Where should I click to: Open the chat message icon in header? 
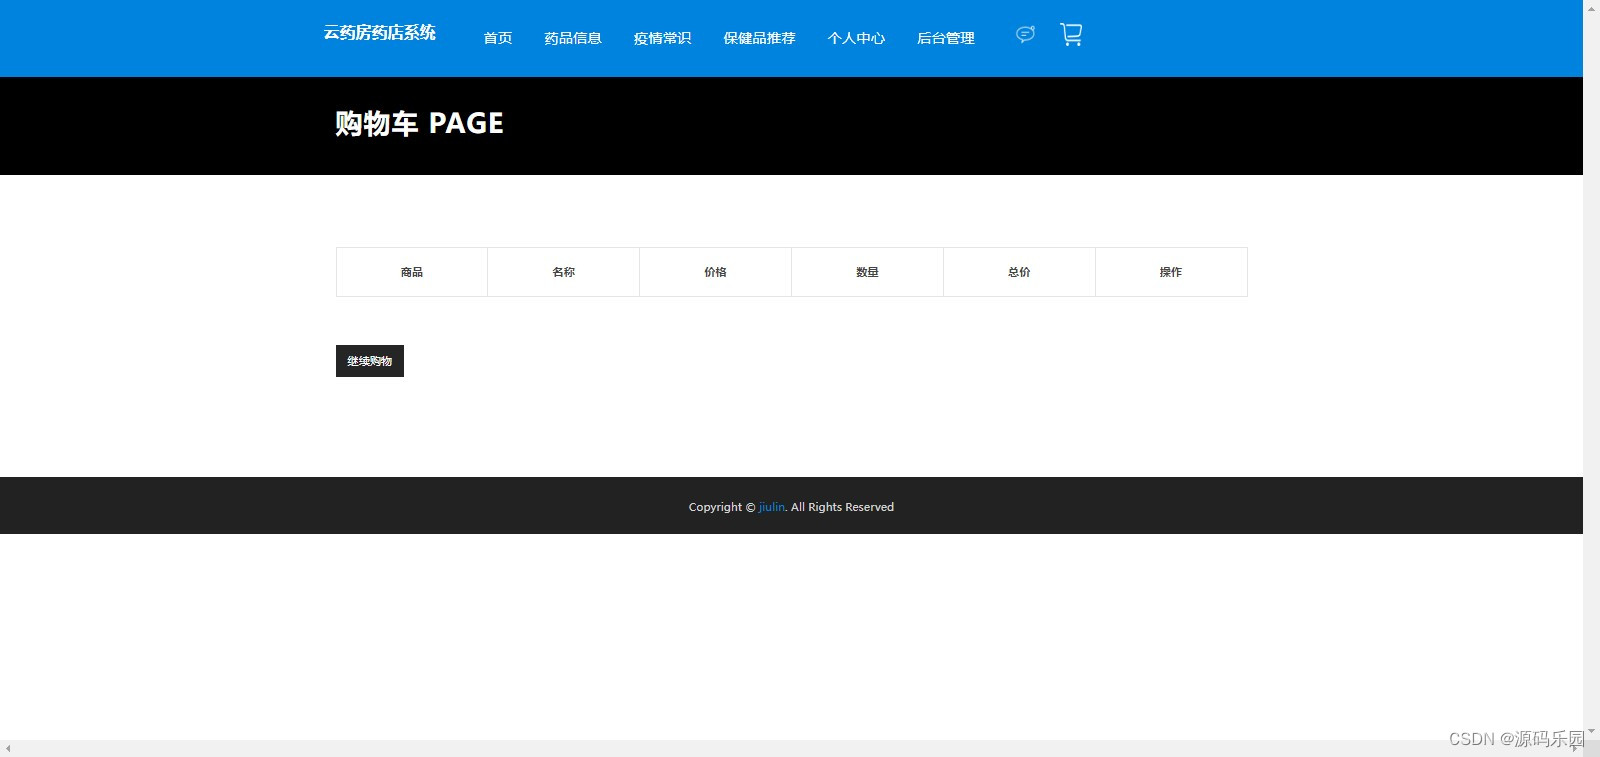click(x=1025, y=34)
